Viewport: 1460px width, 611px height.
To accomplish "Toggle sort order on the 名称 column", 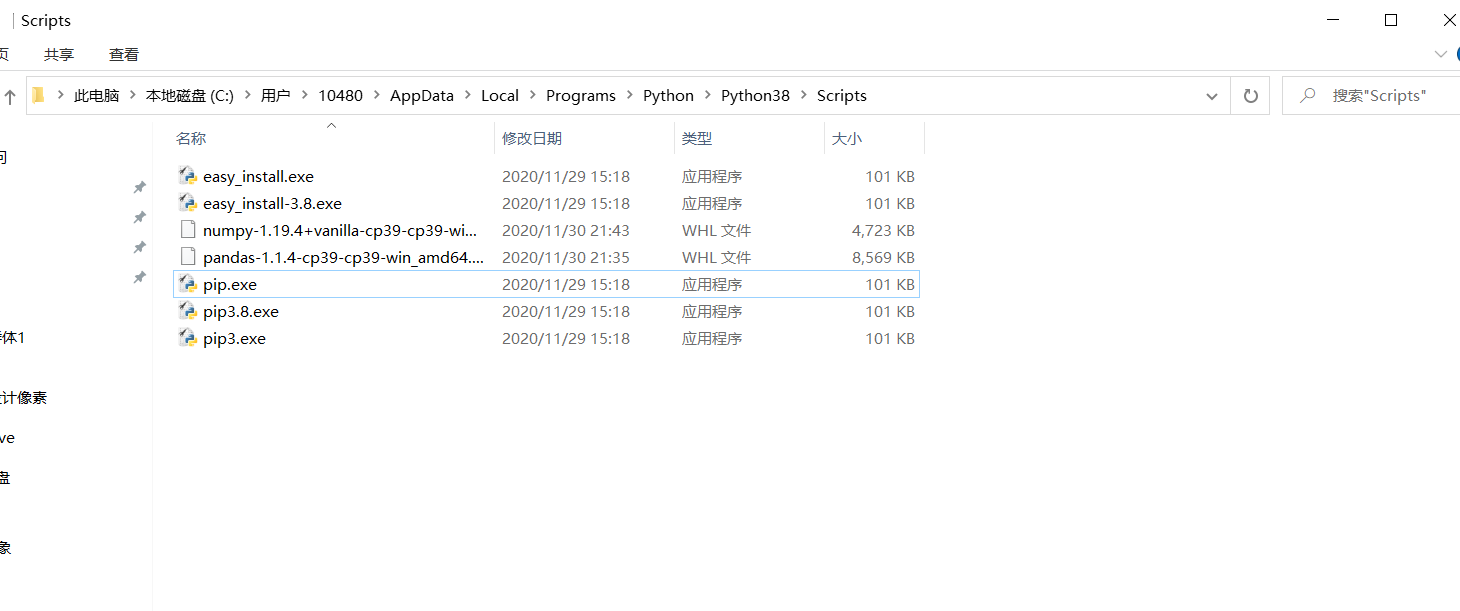I will (x=191, y=138).
